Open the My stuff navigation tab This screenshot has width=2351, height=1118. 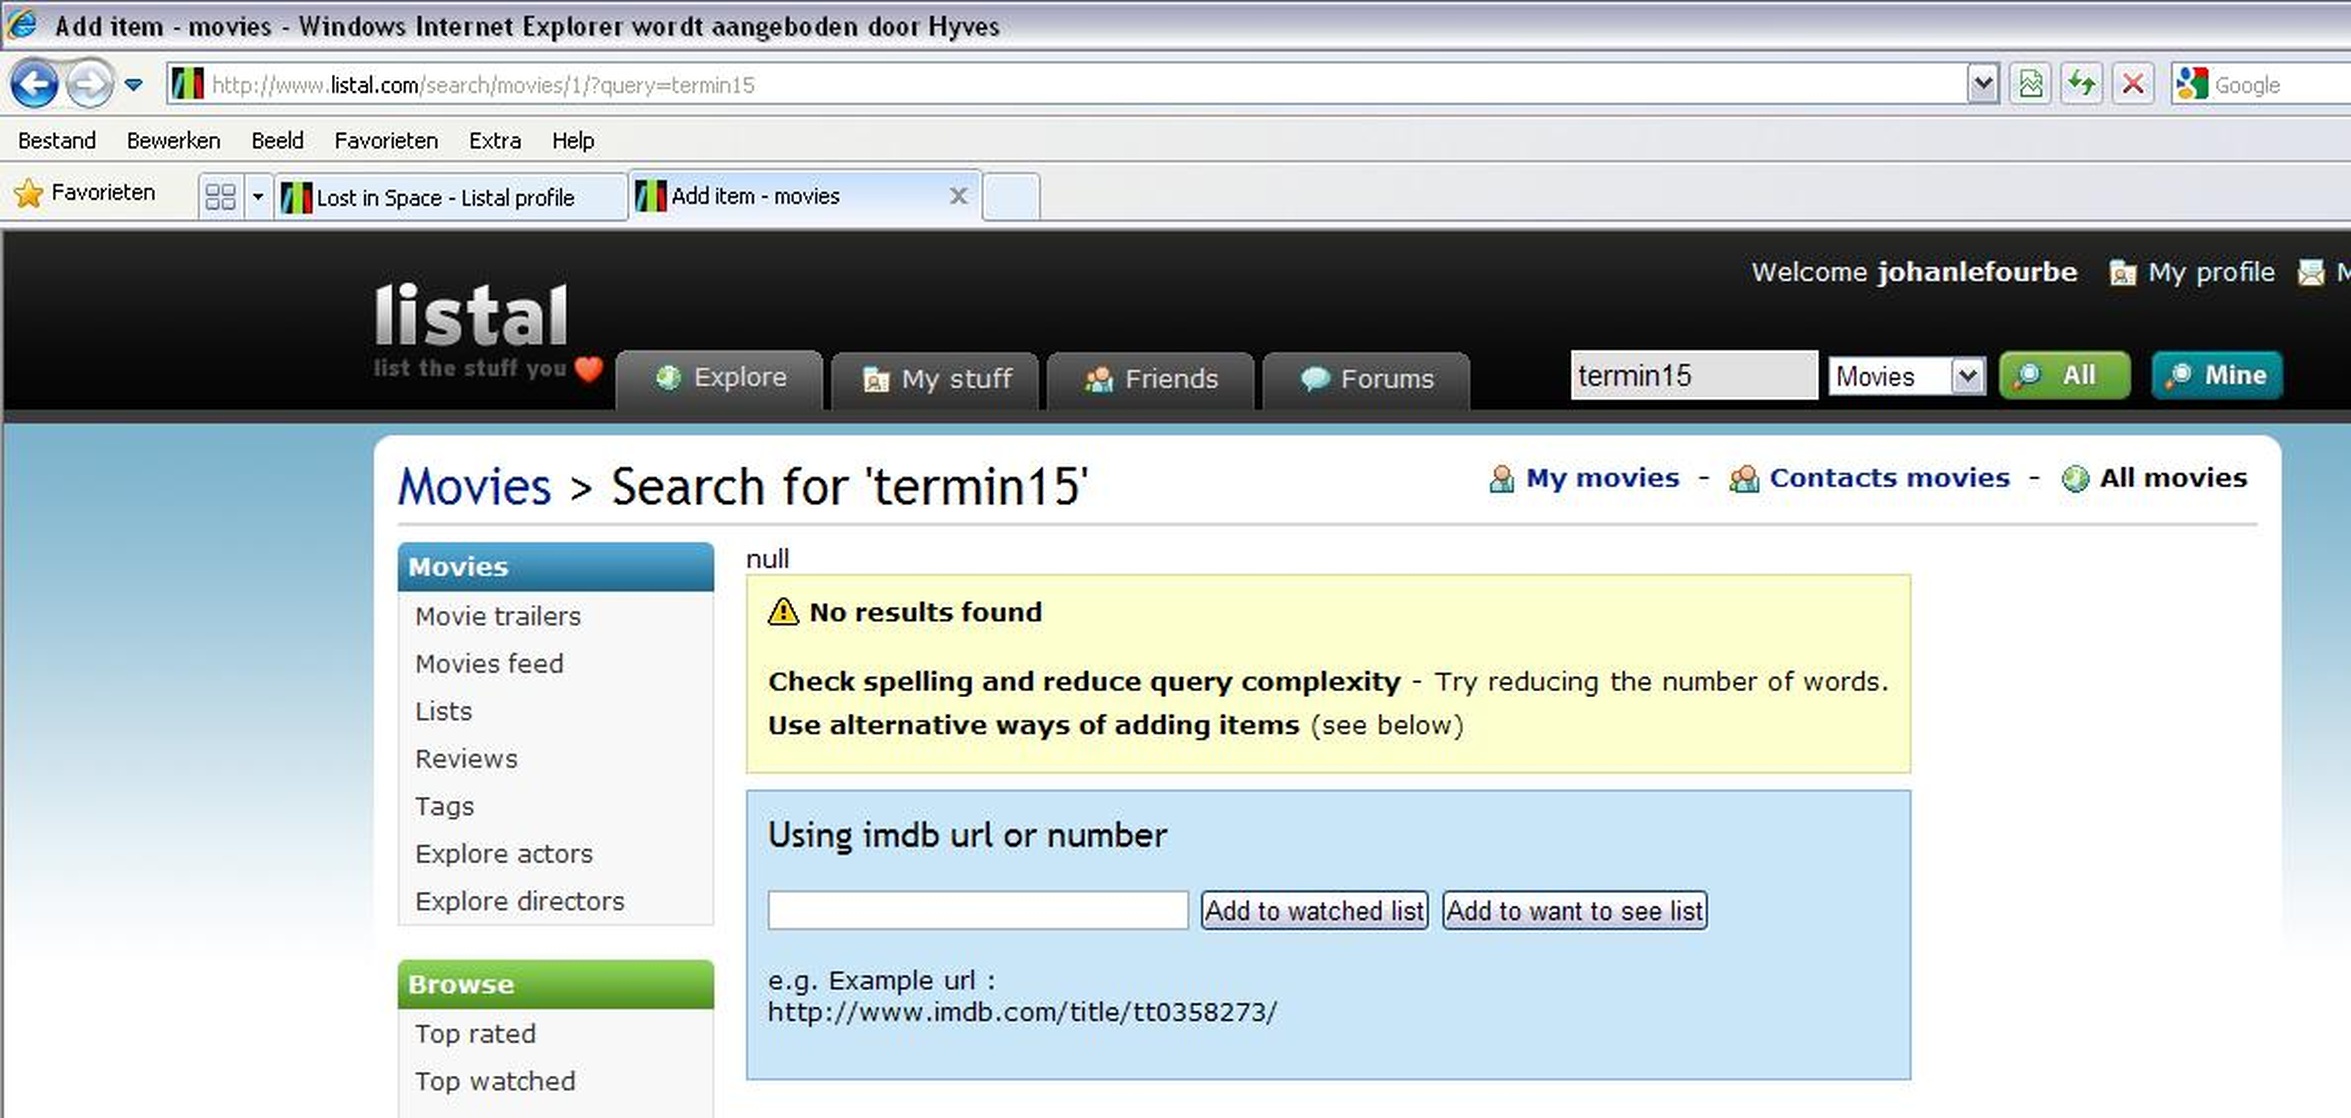pos(936,380)
